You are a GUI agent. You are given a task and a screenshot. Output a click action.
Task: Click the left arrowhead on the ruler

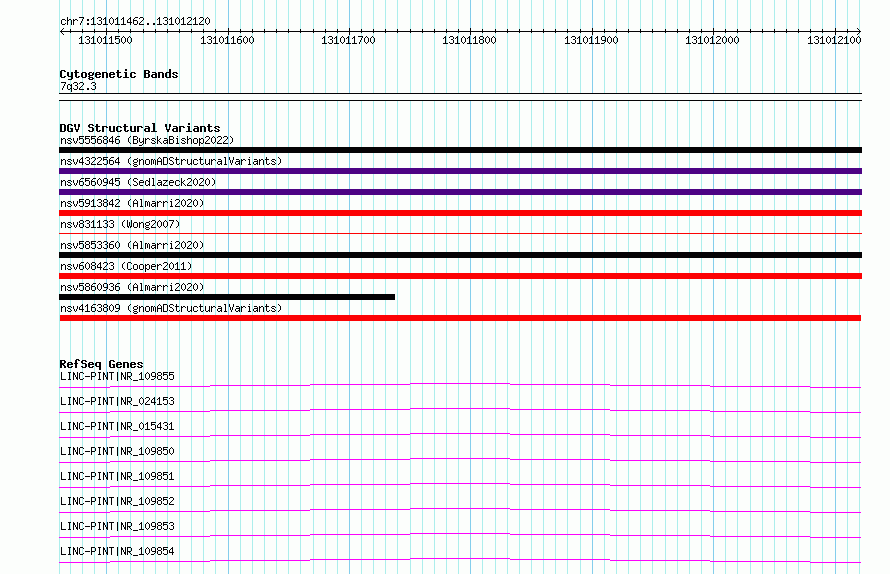[x=62, y=32]
